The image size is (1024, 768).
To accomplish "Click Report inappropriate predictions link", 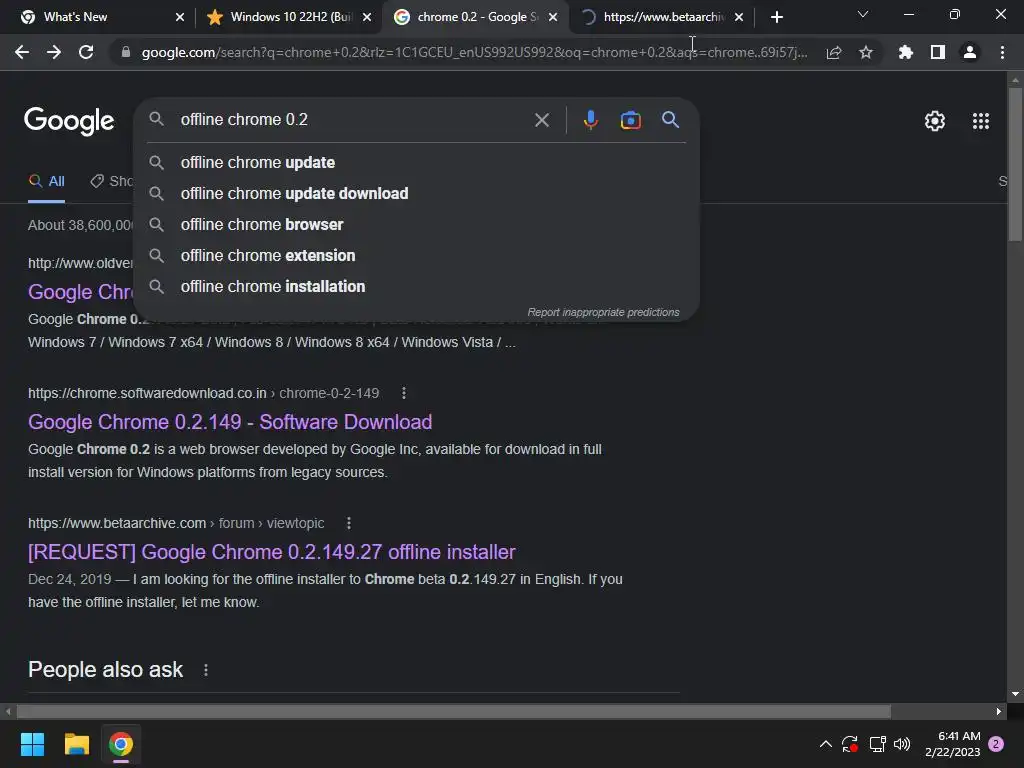I will pos(603,312).
